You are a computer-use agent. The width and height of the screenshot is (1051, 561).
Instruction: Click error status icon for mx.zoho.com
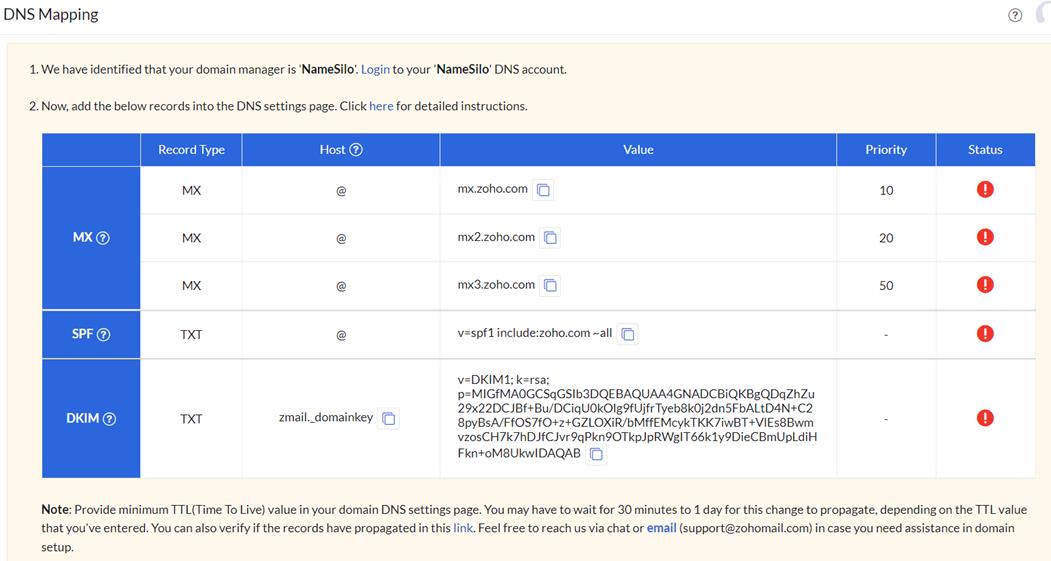pyautogui.click(x=985, y=189)
